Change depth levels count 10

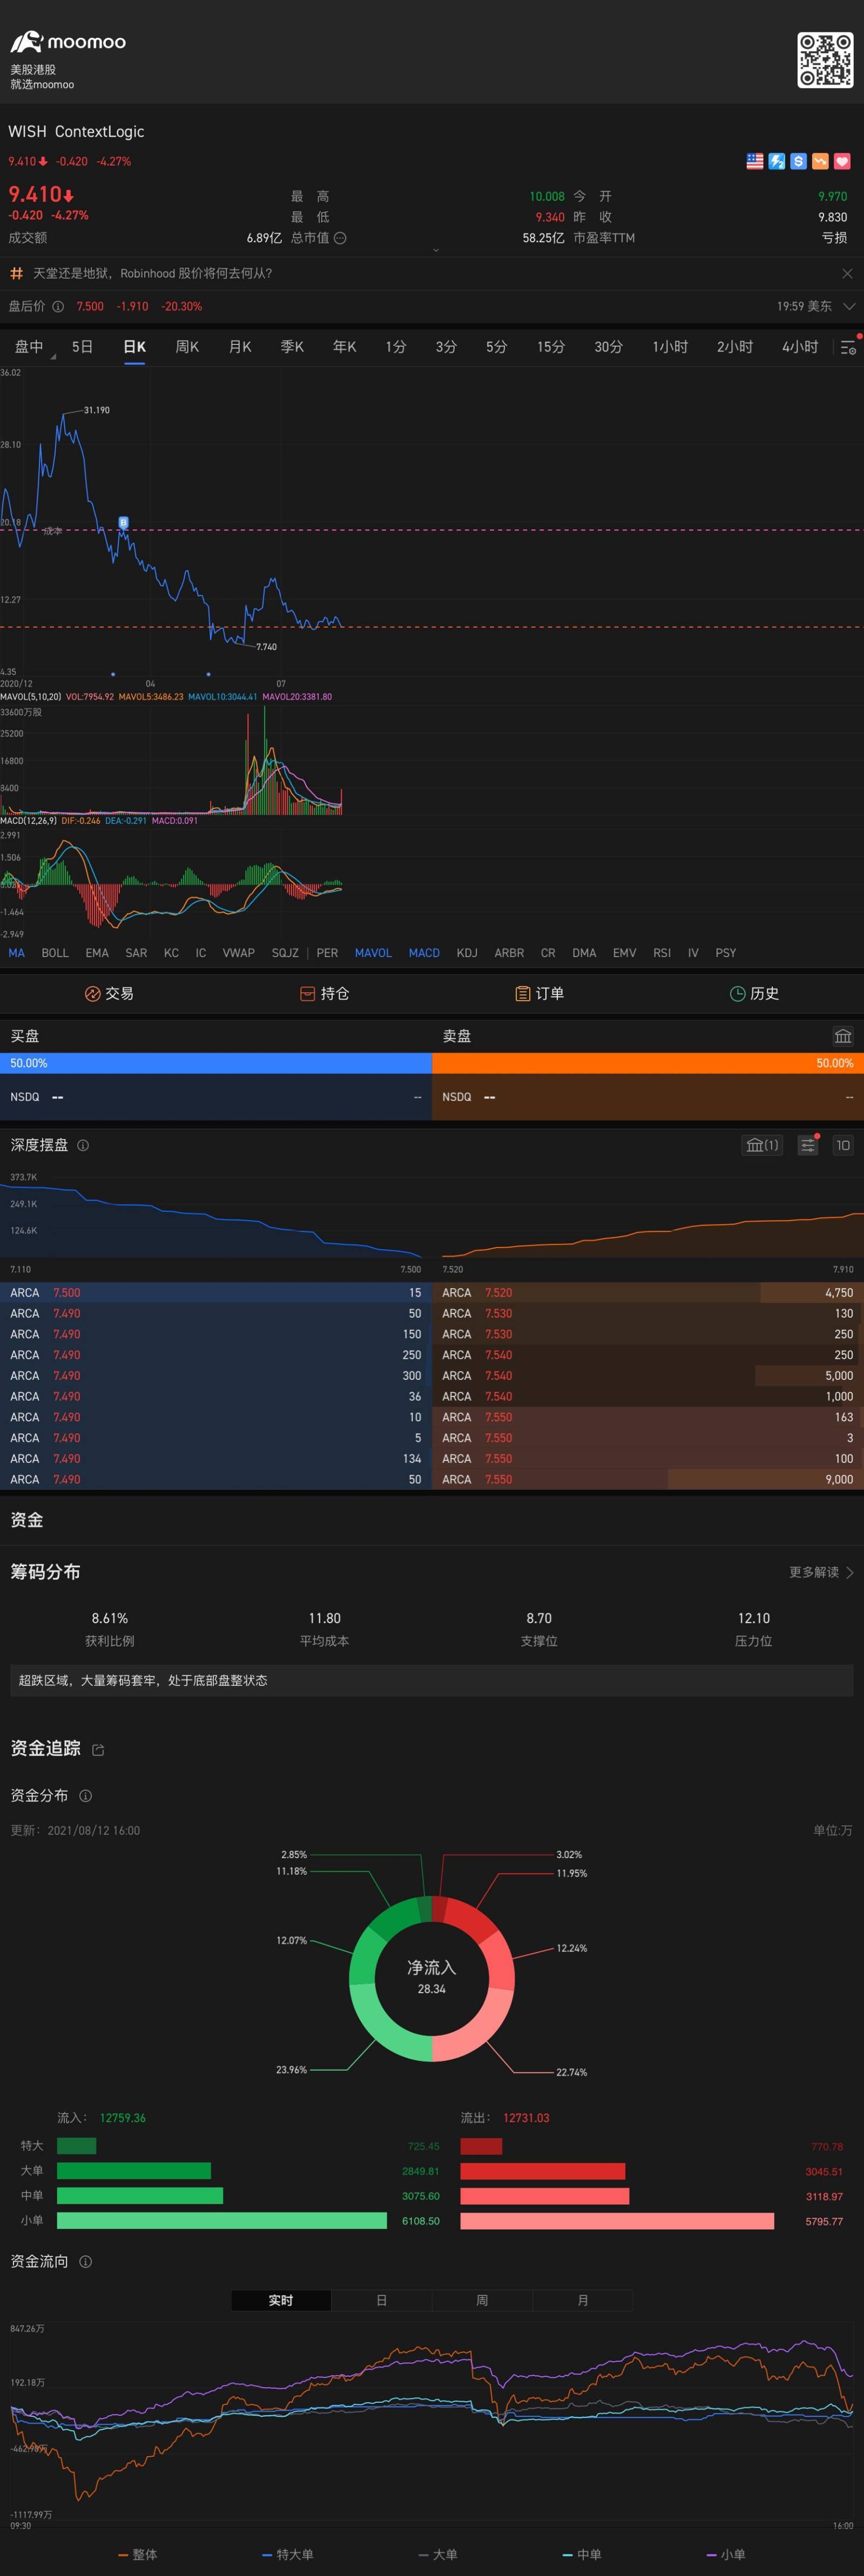843,1145
